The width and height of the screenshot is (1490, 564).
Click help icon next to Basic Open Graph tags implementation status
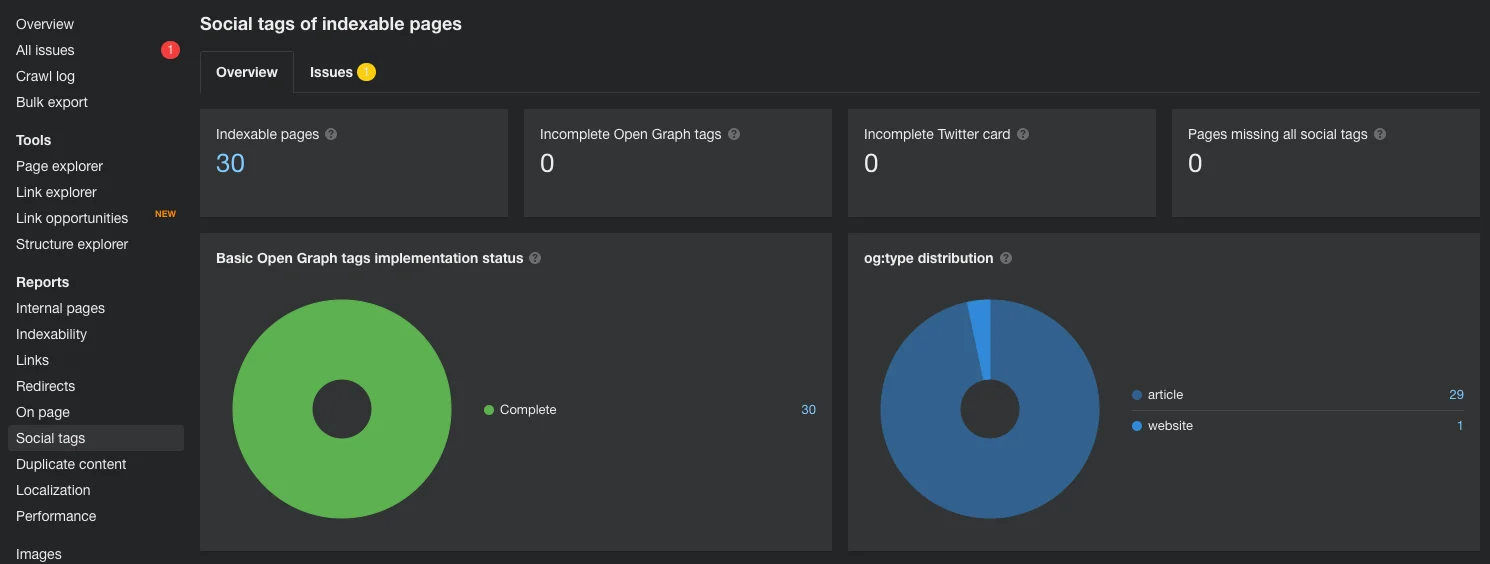pos(535,258)
